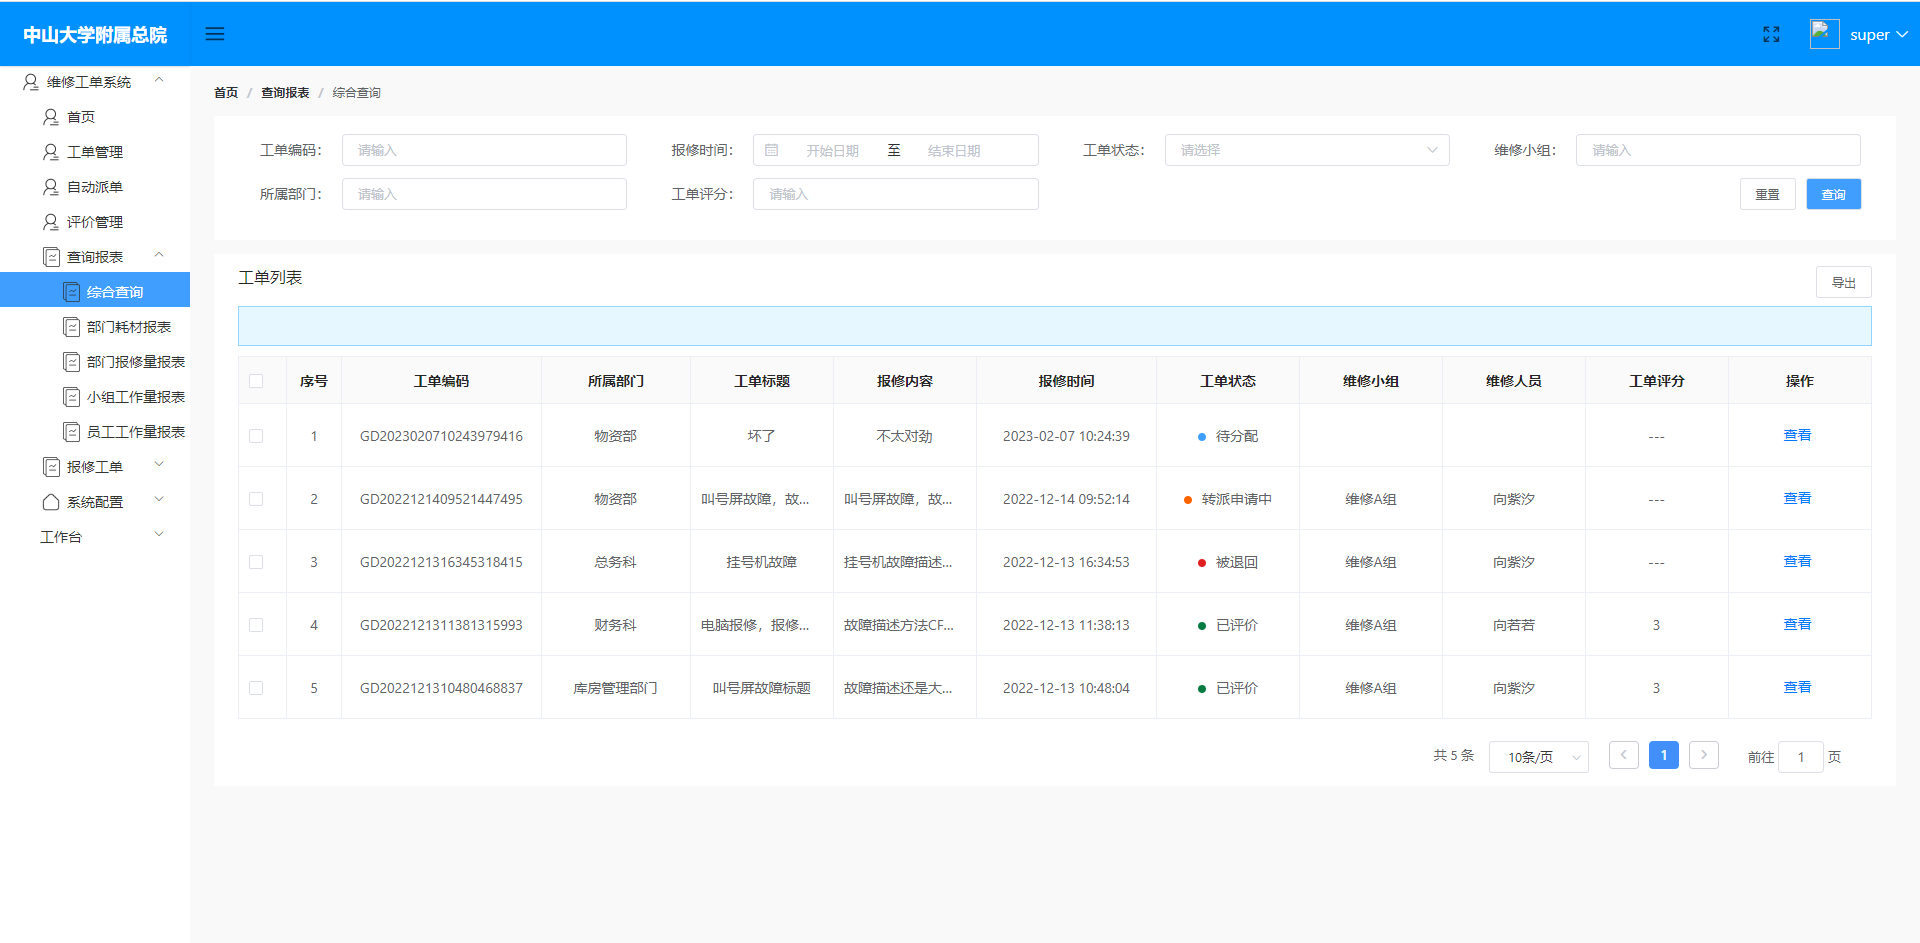Go to previous page arrow
1920x943 pixels.
click(x=1623, y=755)
